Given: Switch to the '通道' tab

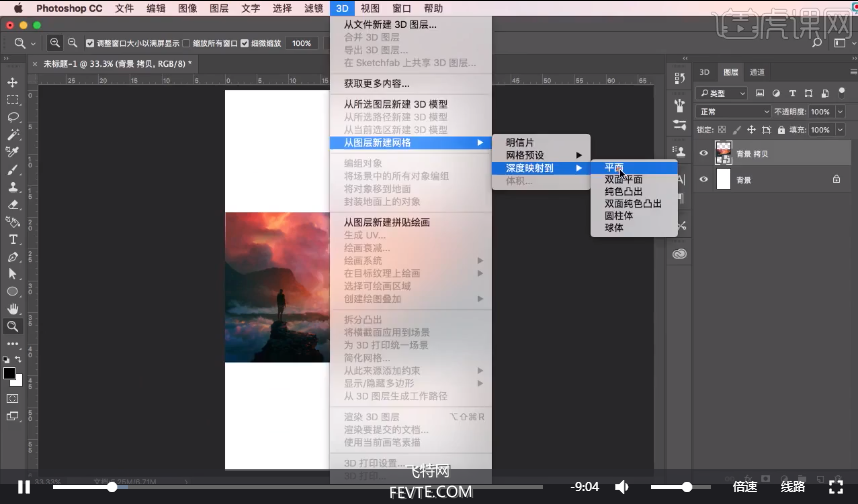Looking at the screenshot, I should tap(757, 72).
